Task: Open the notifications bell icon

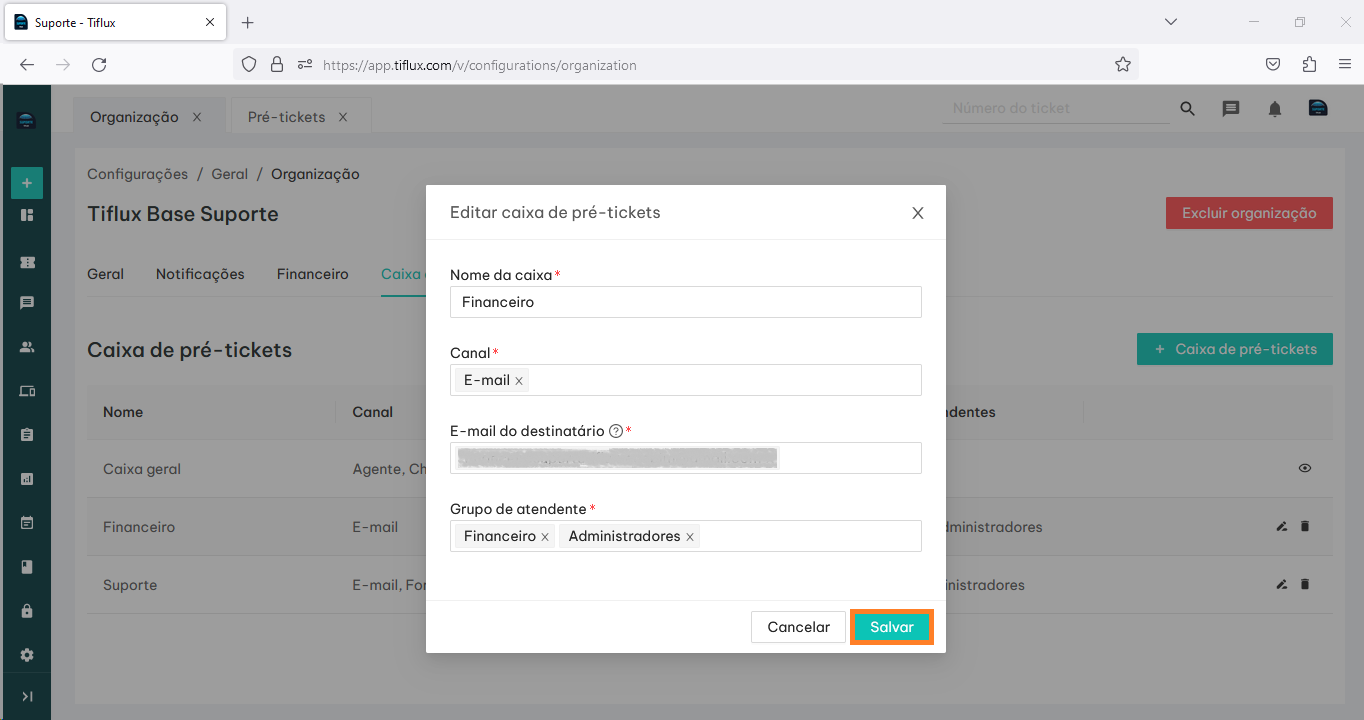Action: (1275, 109)
